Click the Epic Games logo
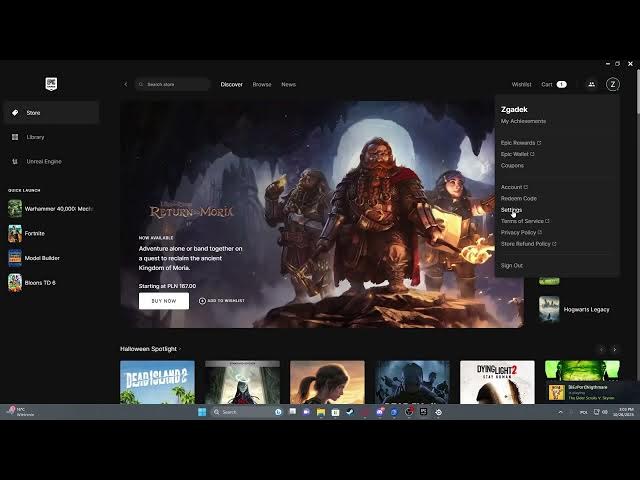The image size is (640, 480). (51, 84)
